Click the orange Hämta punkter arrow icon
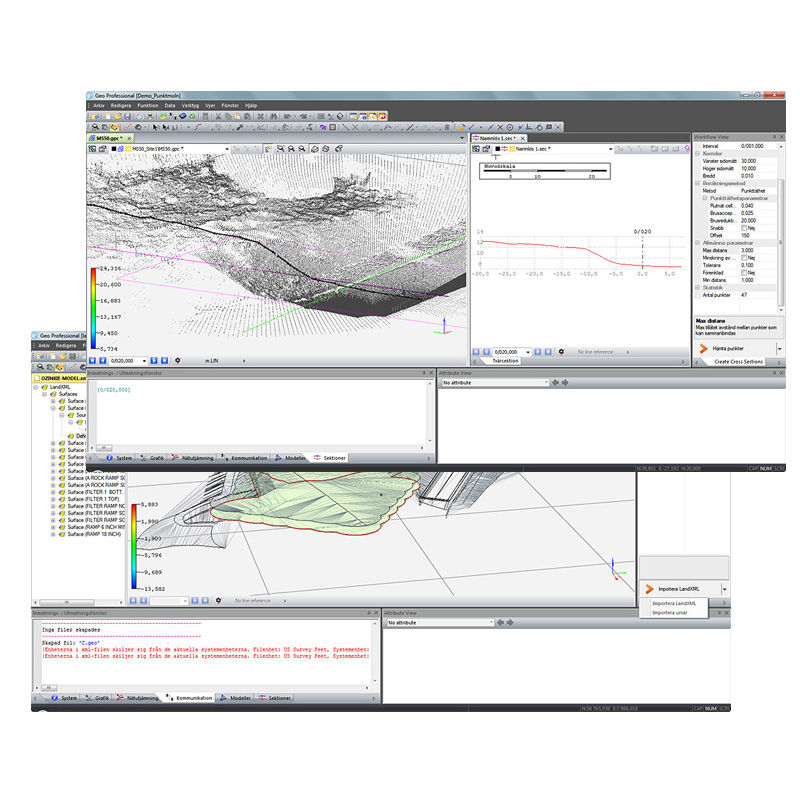Viewport: 800px width, 800px height. tap(702, 347)
